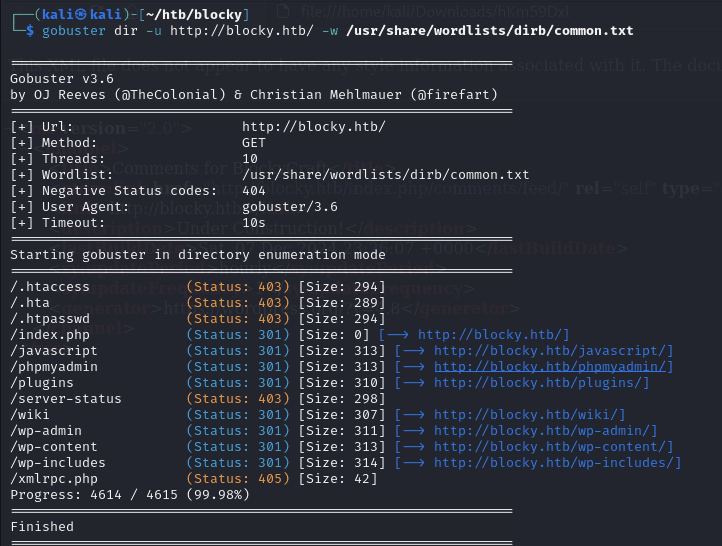Open the http://blocky.htb/javascript/ redirect URL
Screen dimensions: 722x546
point(553,351)
